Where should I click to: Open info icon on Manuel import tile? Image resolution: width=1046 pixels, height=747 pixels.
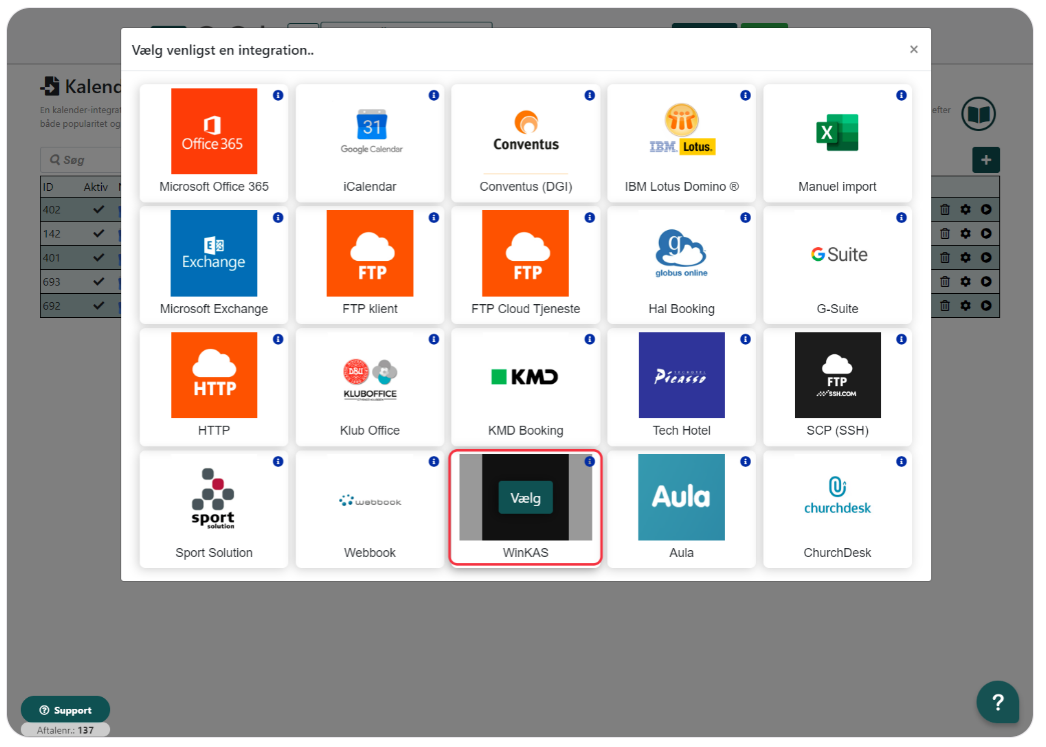point(901,95)
